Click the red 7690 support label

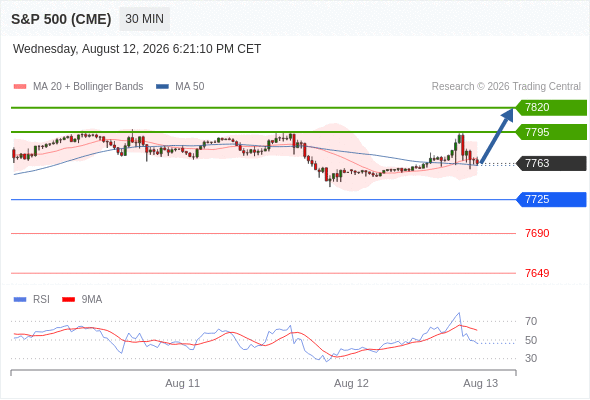[x=537, y=233]
